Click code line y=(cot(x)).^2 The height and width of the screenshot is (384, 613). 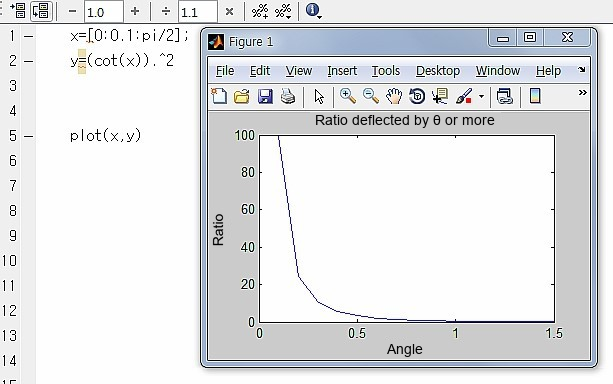click(122, 61)
